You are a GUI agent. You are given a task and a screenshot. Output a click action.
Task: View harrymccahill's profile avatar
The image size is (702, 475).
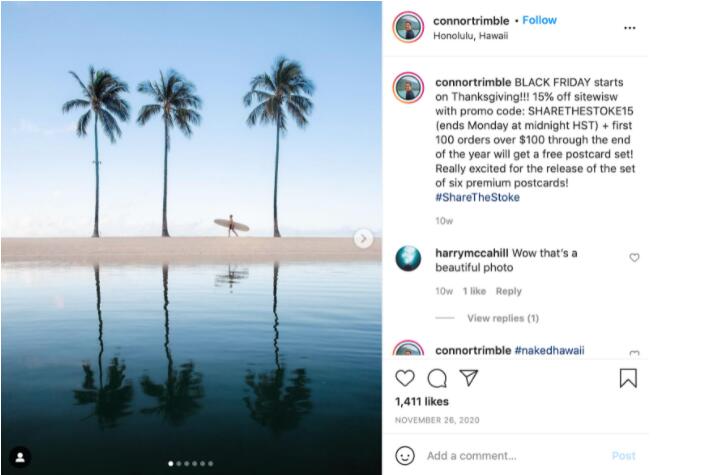[408, 259]
